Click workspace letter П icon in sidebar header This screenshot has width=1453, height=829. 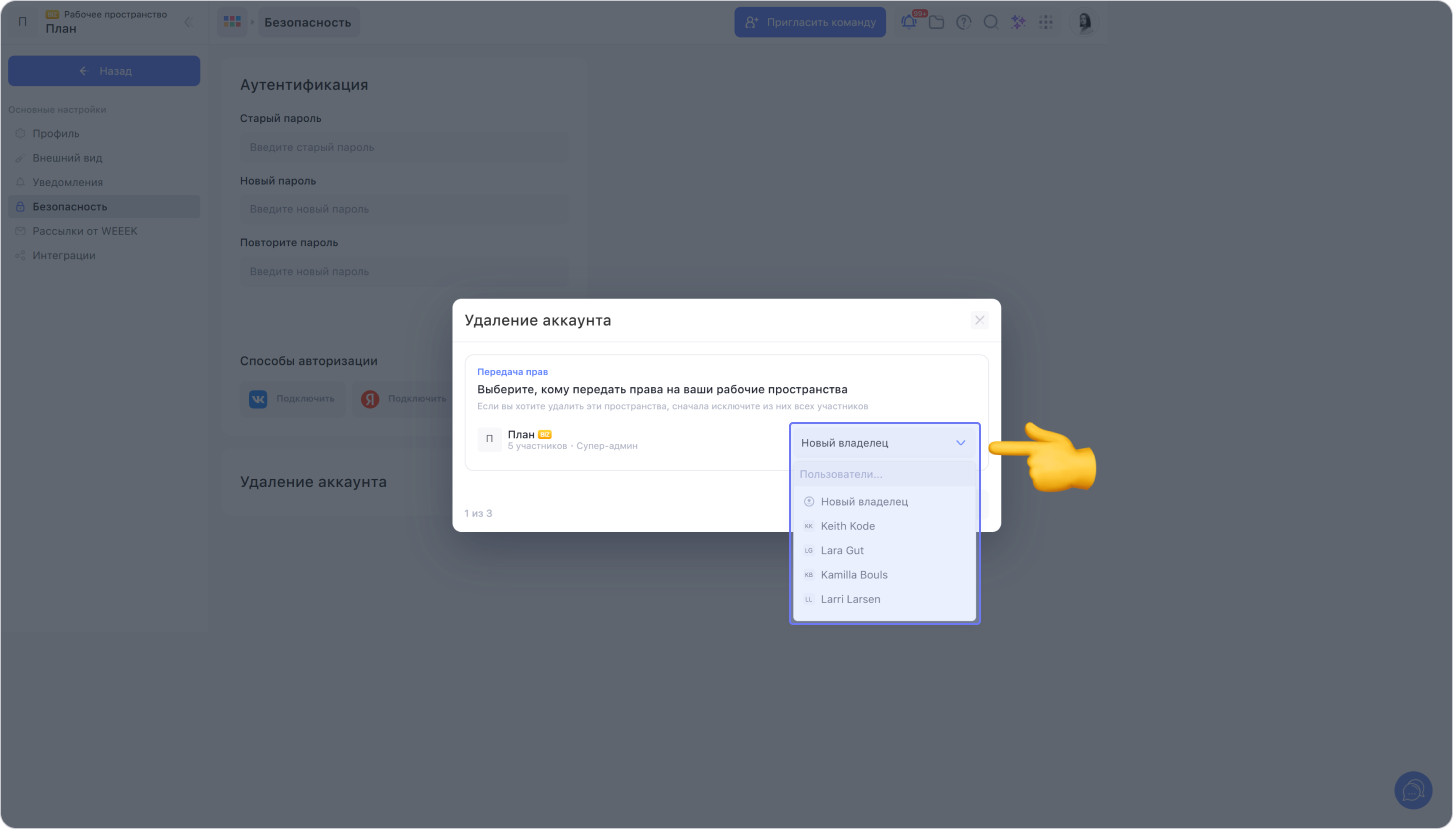pos(23,22)
